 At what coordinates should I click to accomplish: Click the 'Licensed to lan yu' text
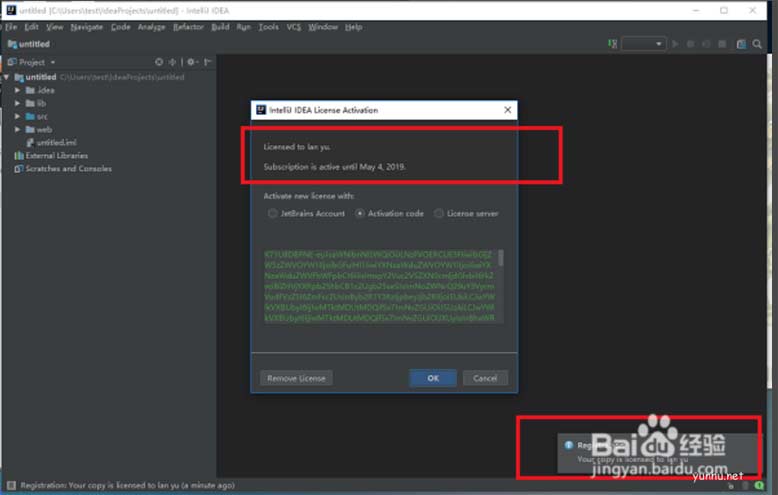click(x=297, y=147)
